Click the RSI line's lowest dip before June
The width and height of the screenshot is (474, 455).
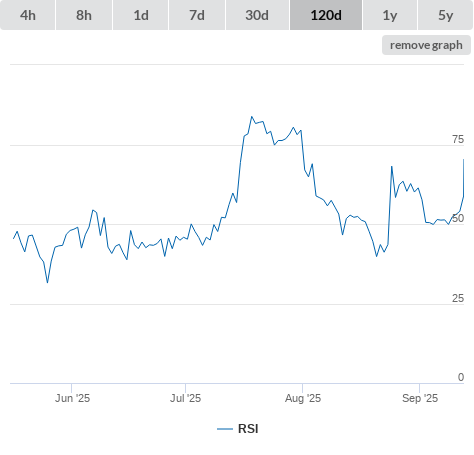click(47, 283)
